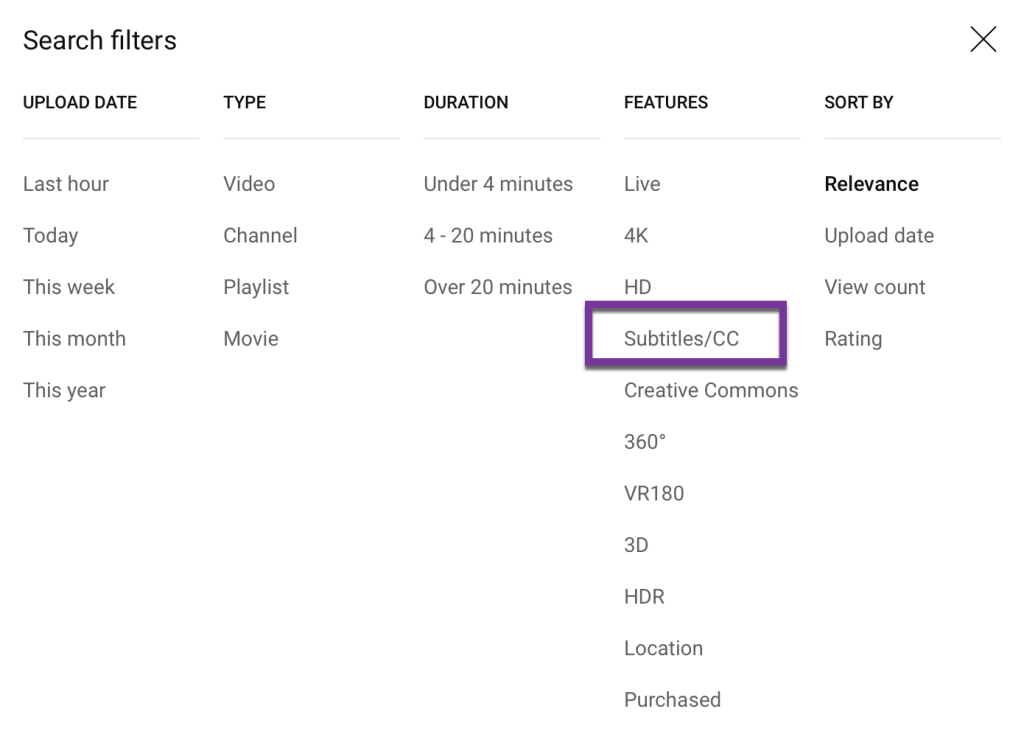Filter results to Channel type
The width and height of the screenshot is (1024, 737).
[x=260, y=236]
